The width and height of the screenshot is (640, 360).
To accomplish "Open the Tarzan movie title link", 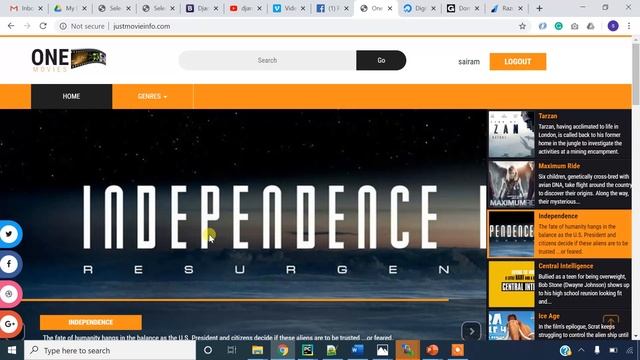I will pyautogui.click(x=548, y=116).
